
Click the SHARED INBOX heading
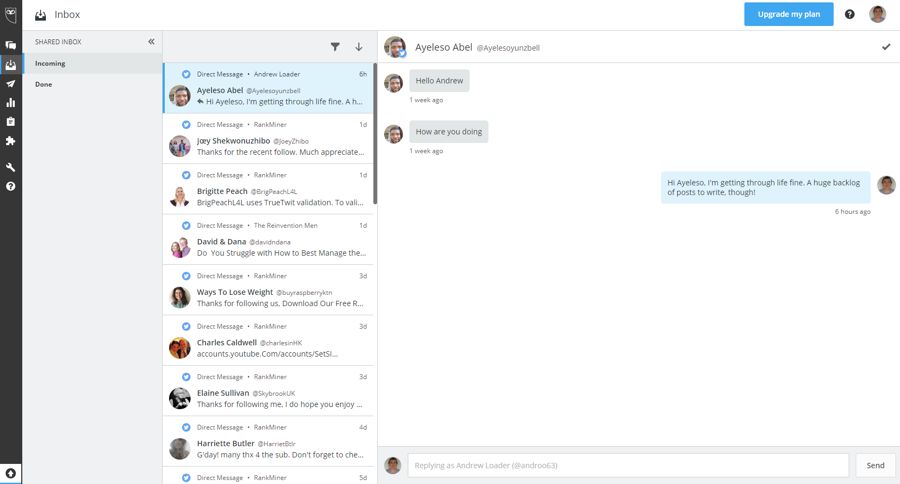58,42
